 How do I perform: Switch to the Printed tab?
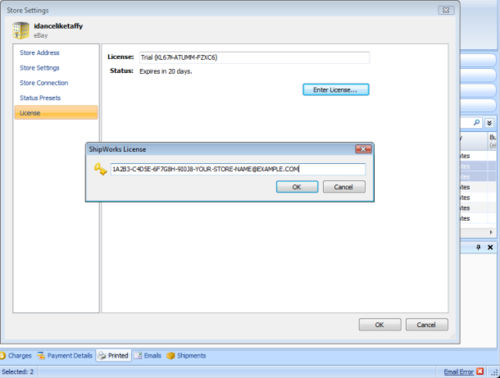[x=114, y=356]
